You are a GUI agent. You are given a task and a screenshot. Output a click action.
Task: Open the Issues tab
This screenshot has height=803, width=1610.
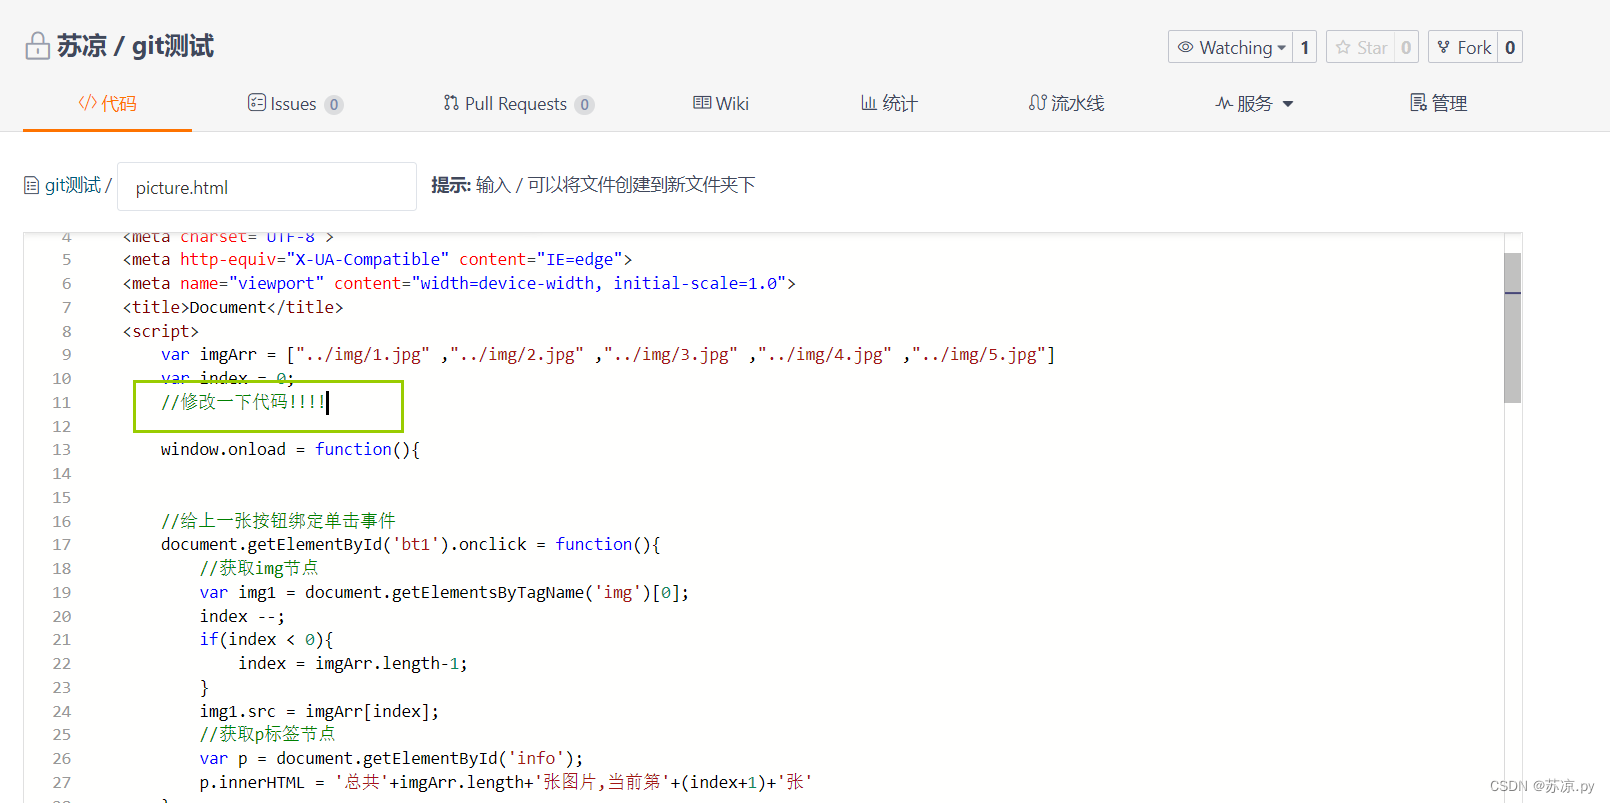pyautogui.click(x=295, y=104)
